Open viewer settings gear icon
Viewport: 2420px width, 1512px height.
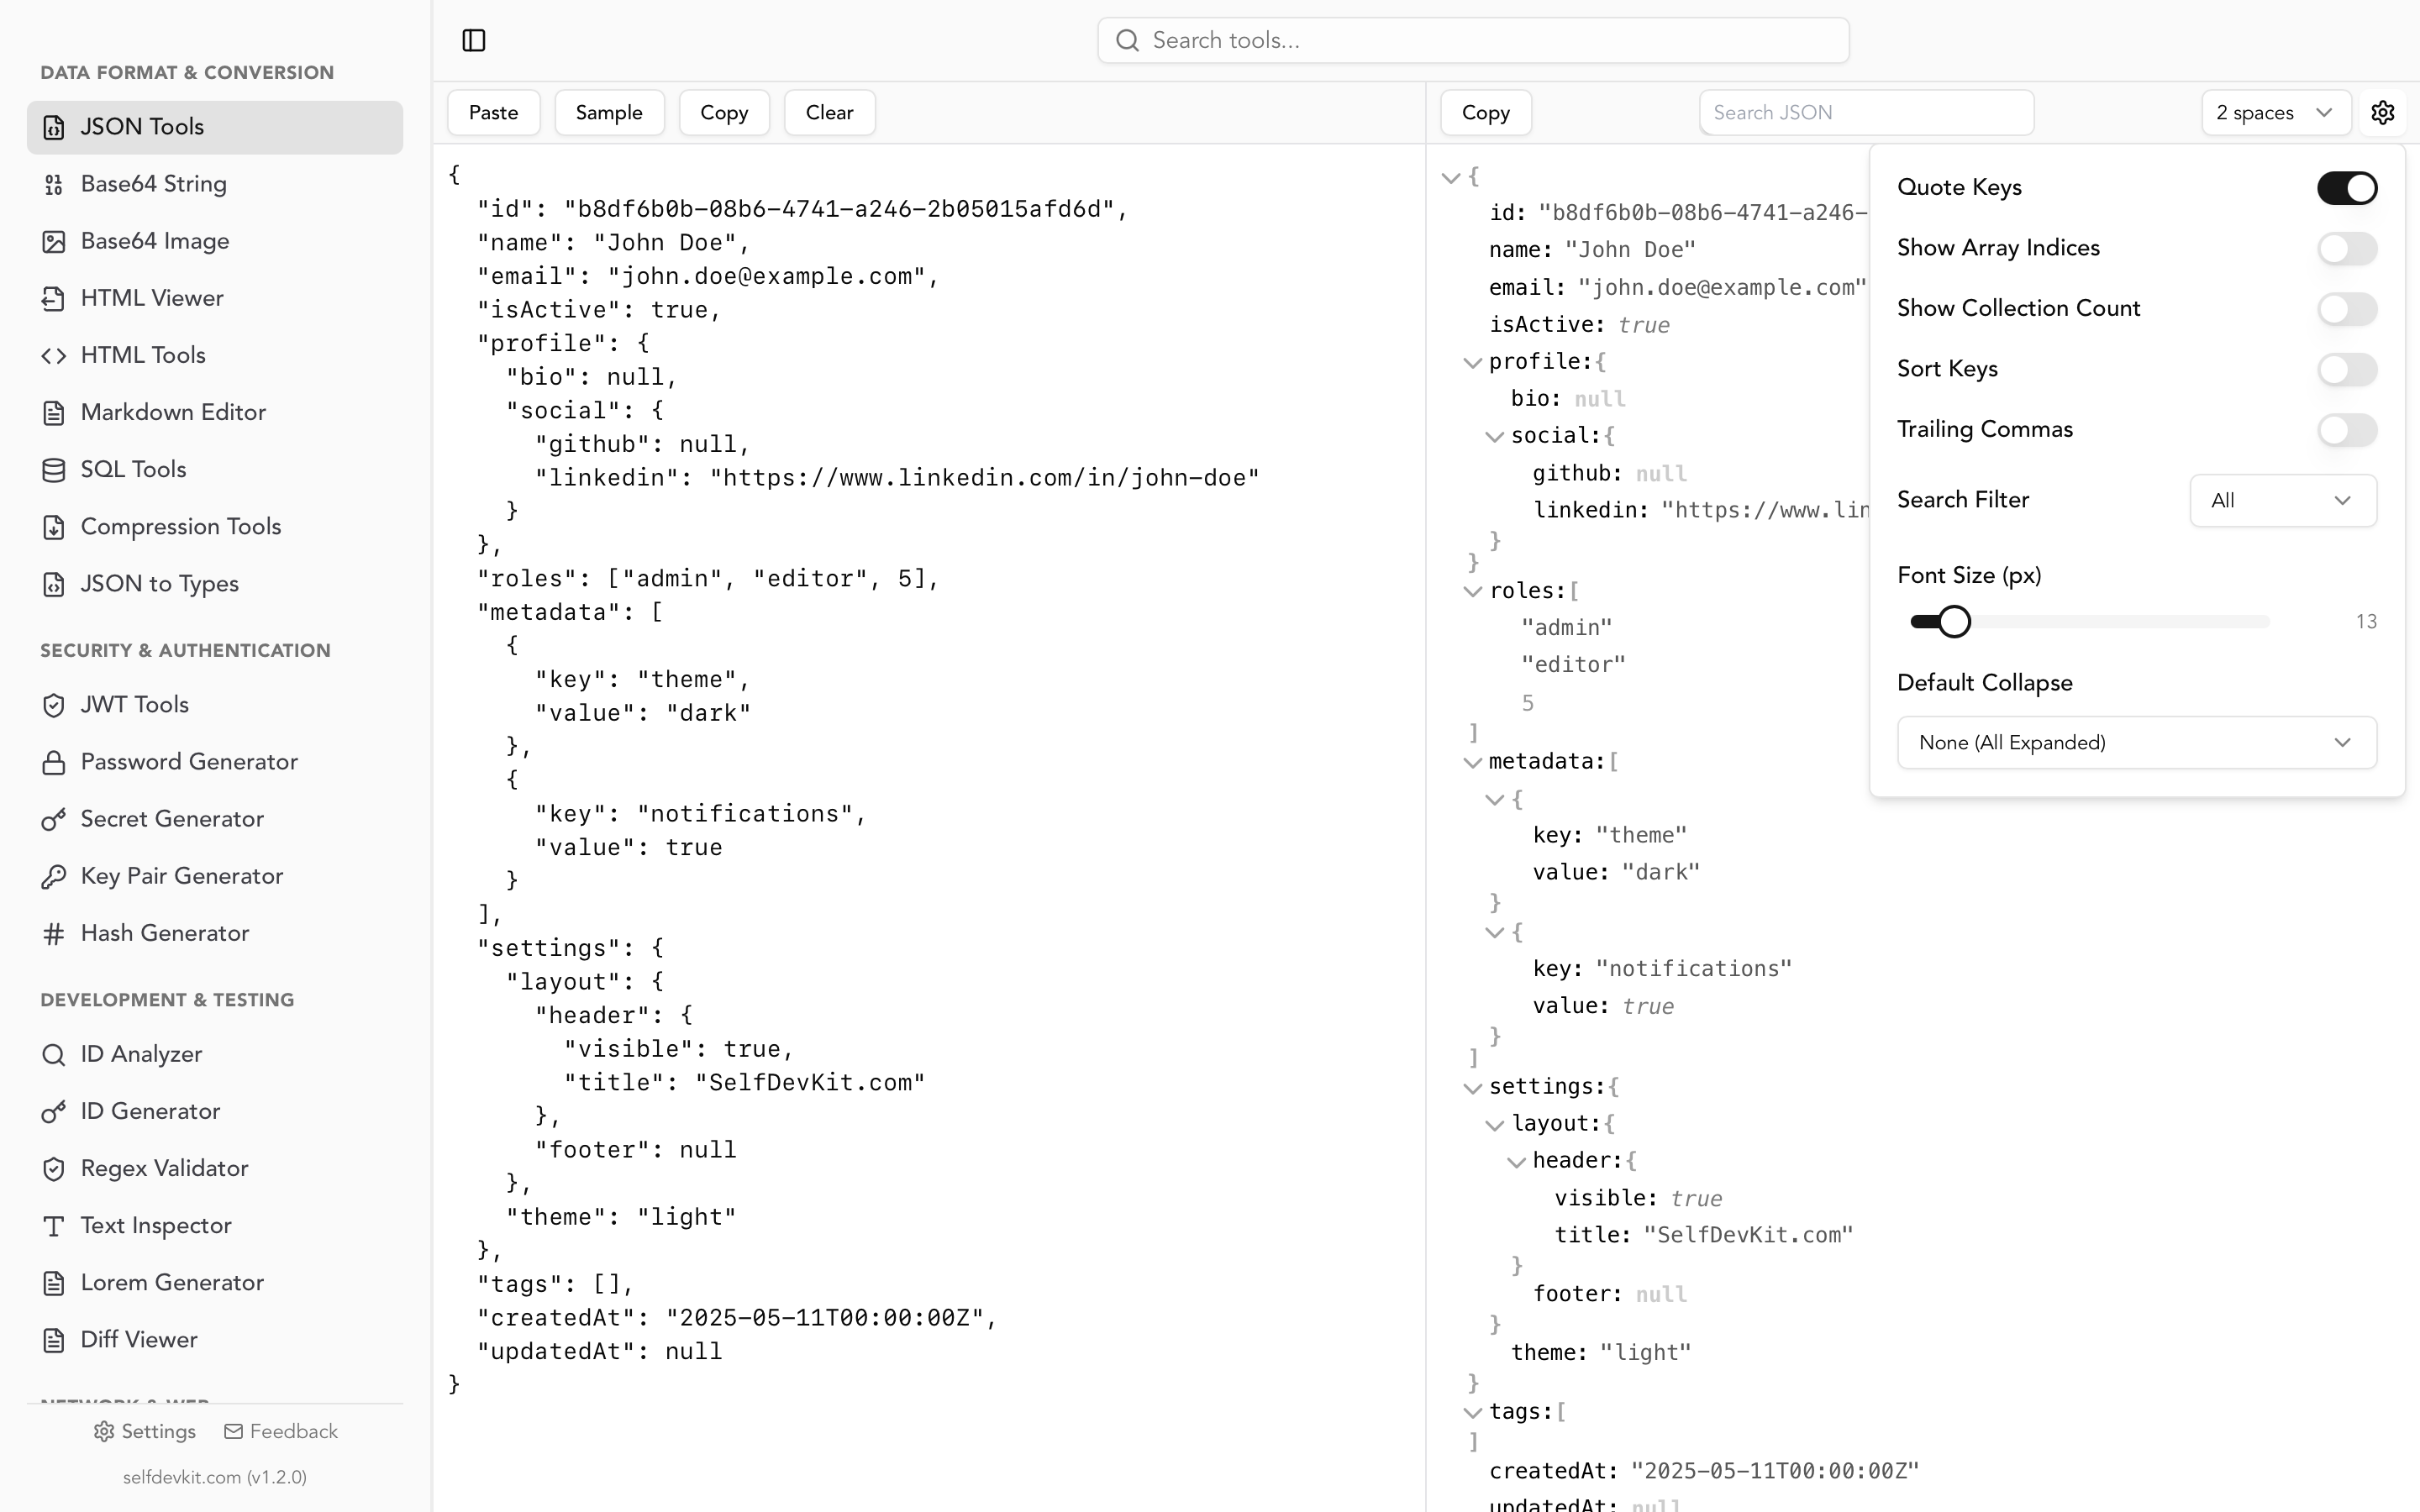[2382, 112]
